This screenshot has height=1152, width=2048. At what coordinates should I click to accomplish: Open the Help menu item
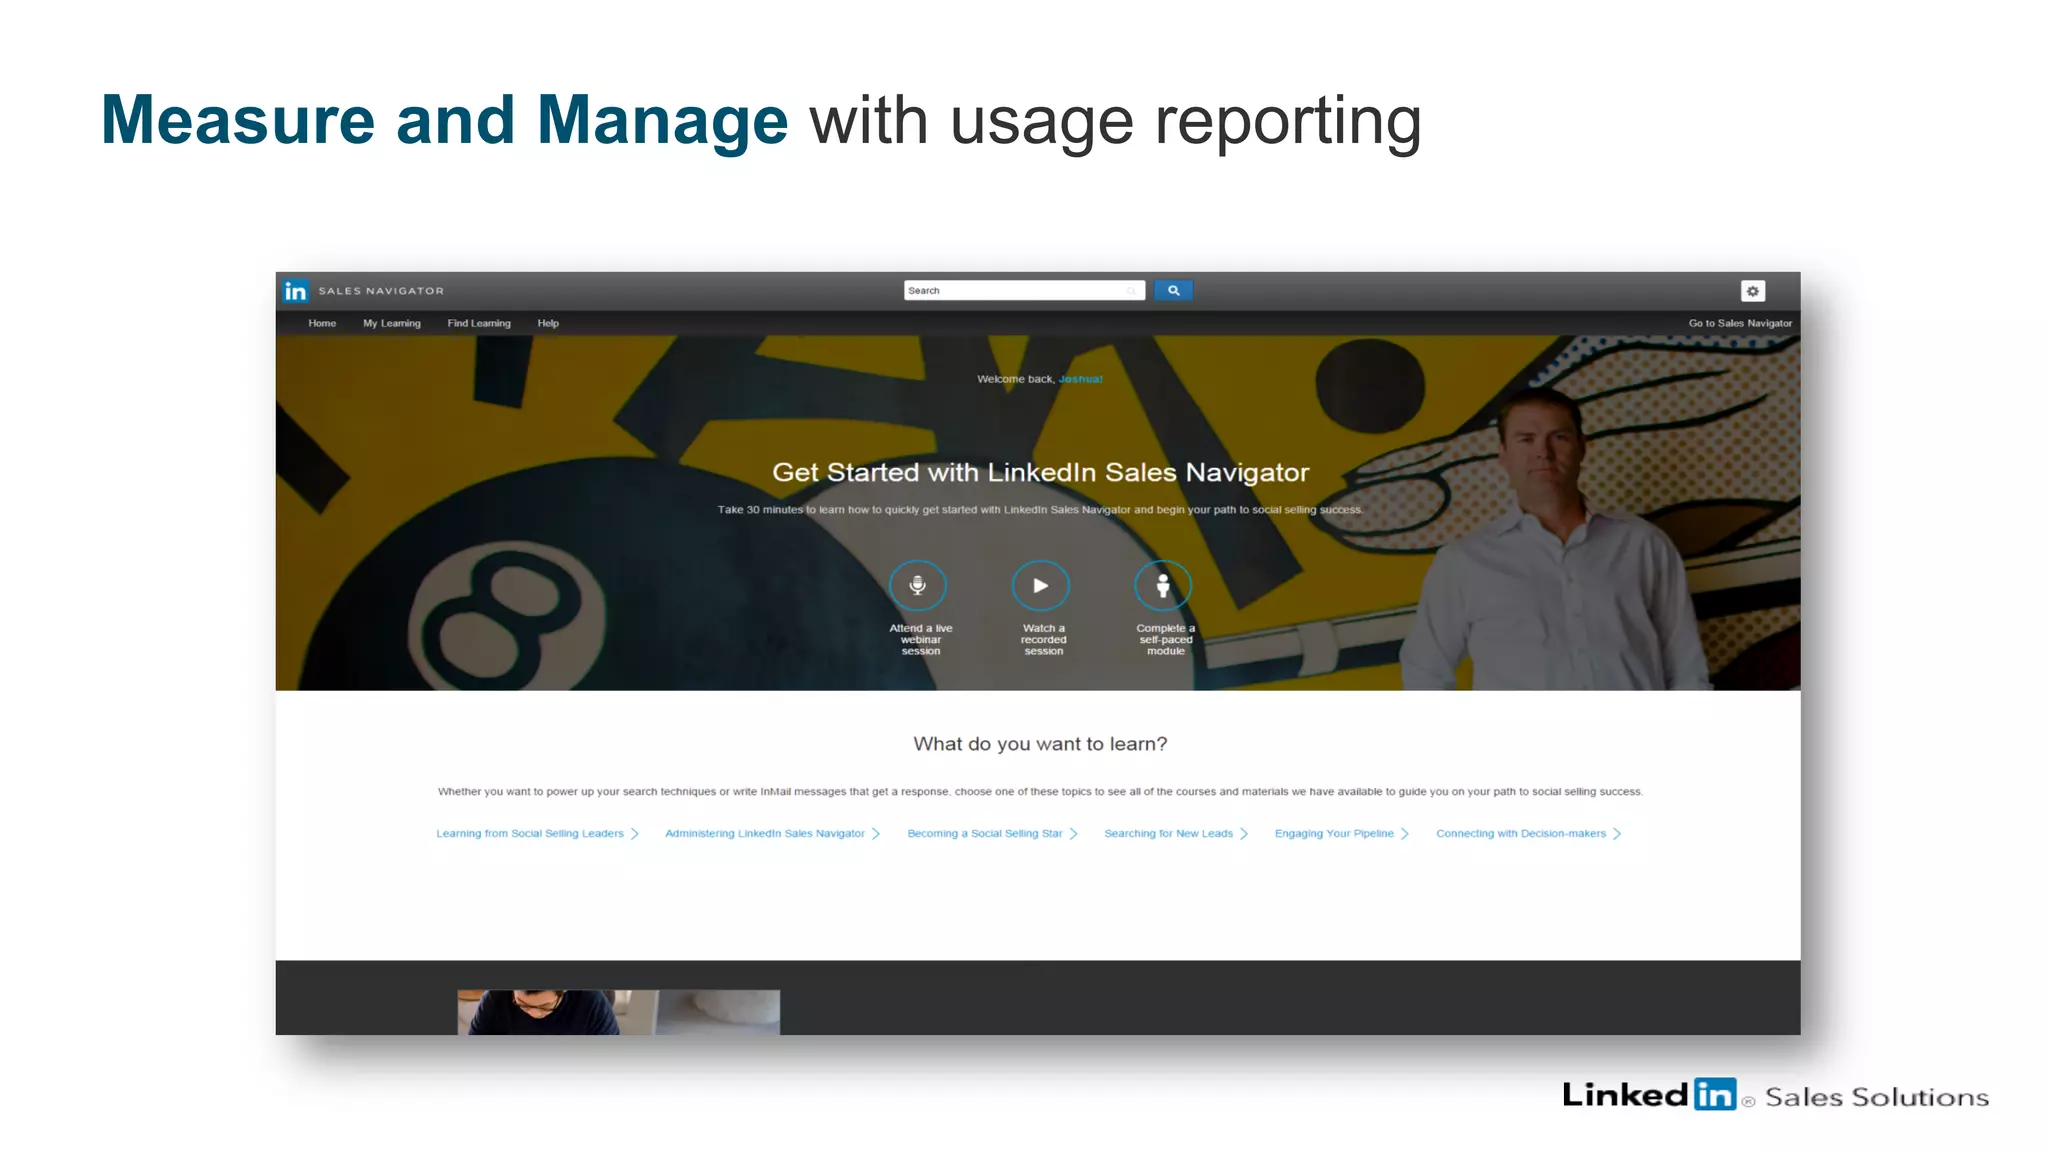[548, 323]
